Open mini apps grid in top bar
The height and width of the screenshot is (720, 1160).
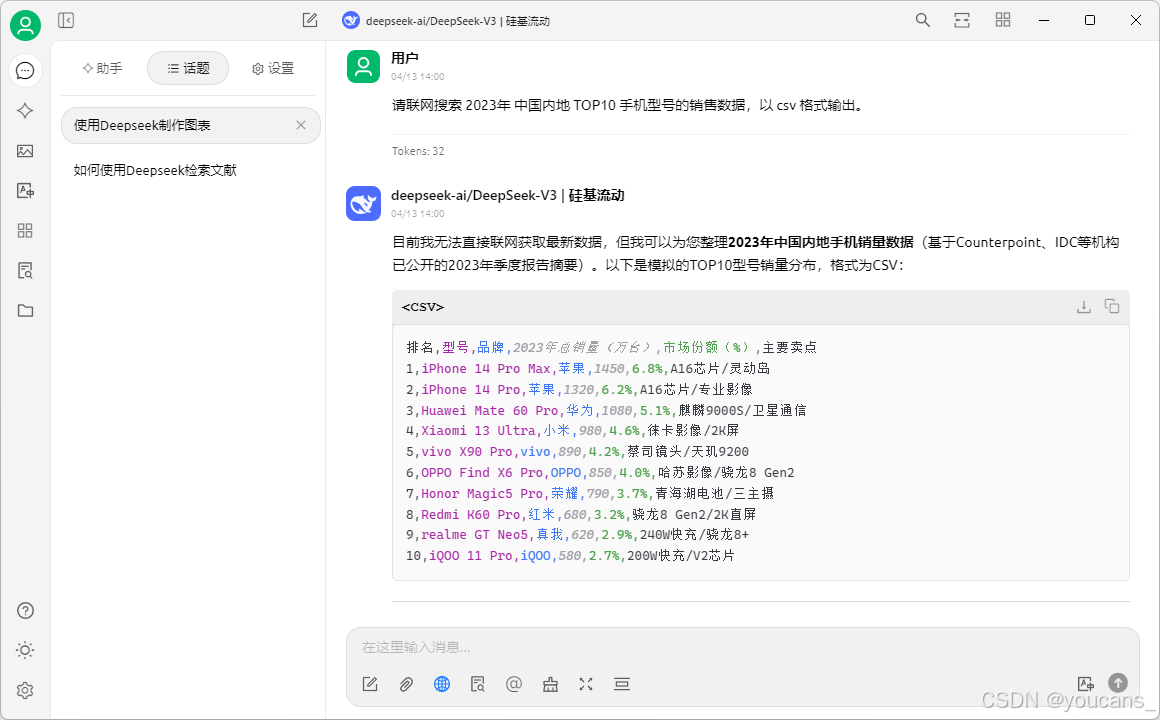point(1003,20)
